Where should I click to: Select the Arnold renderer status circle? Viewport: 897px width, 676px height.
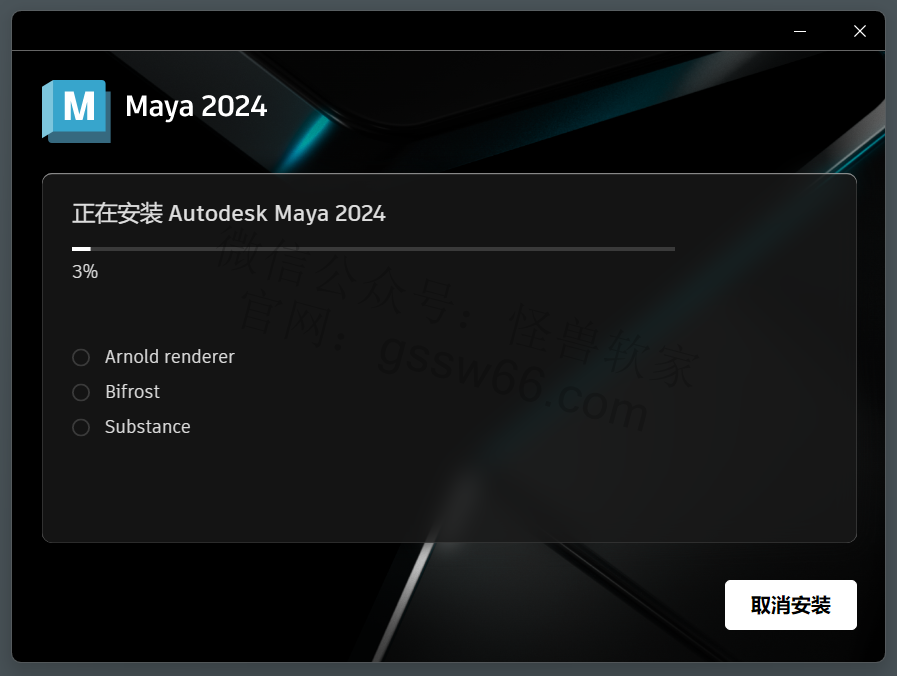81,357
